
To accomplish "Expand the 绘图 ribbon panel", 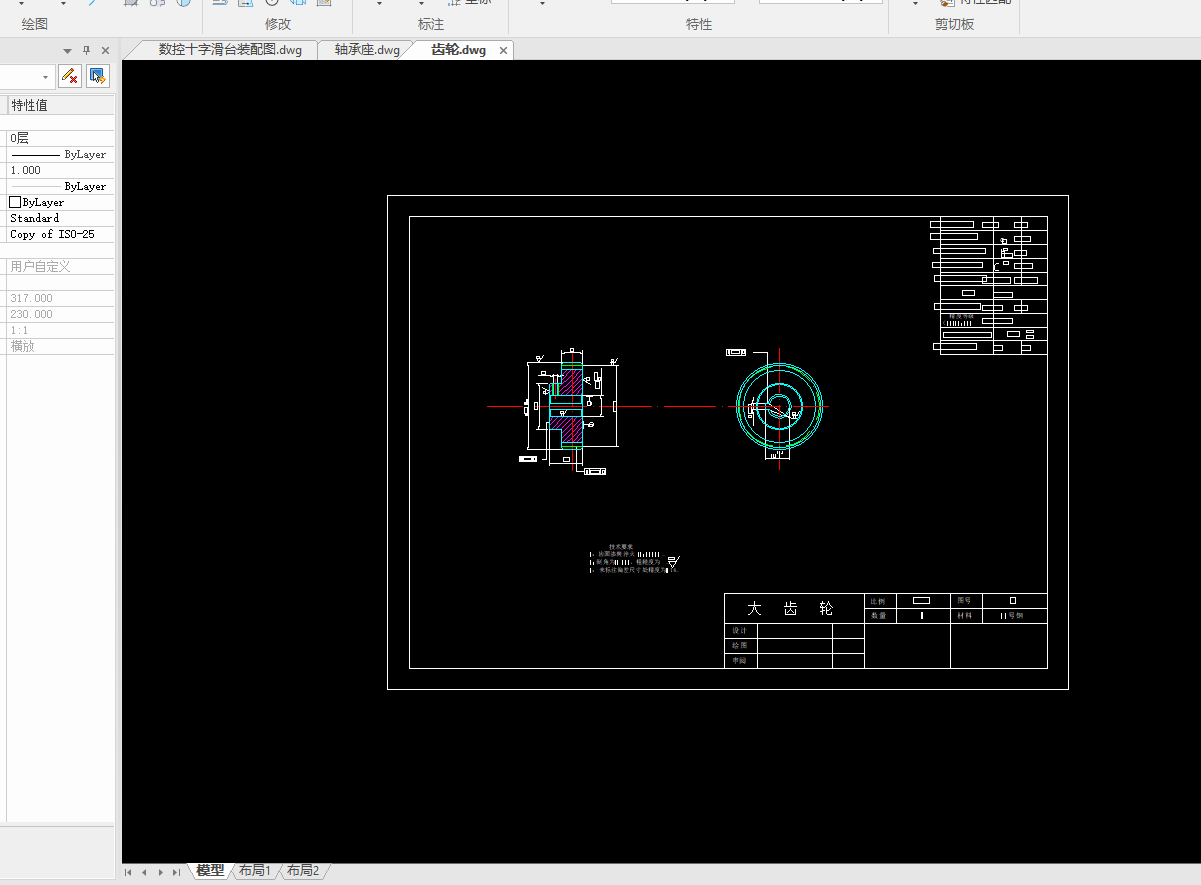I will click(x=34, y=24).
